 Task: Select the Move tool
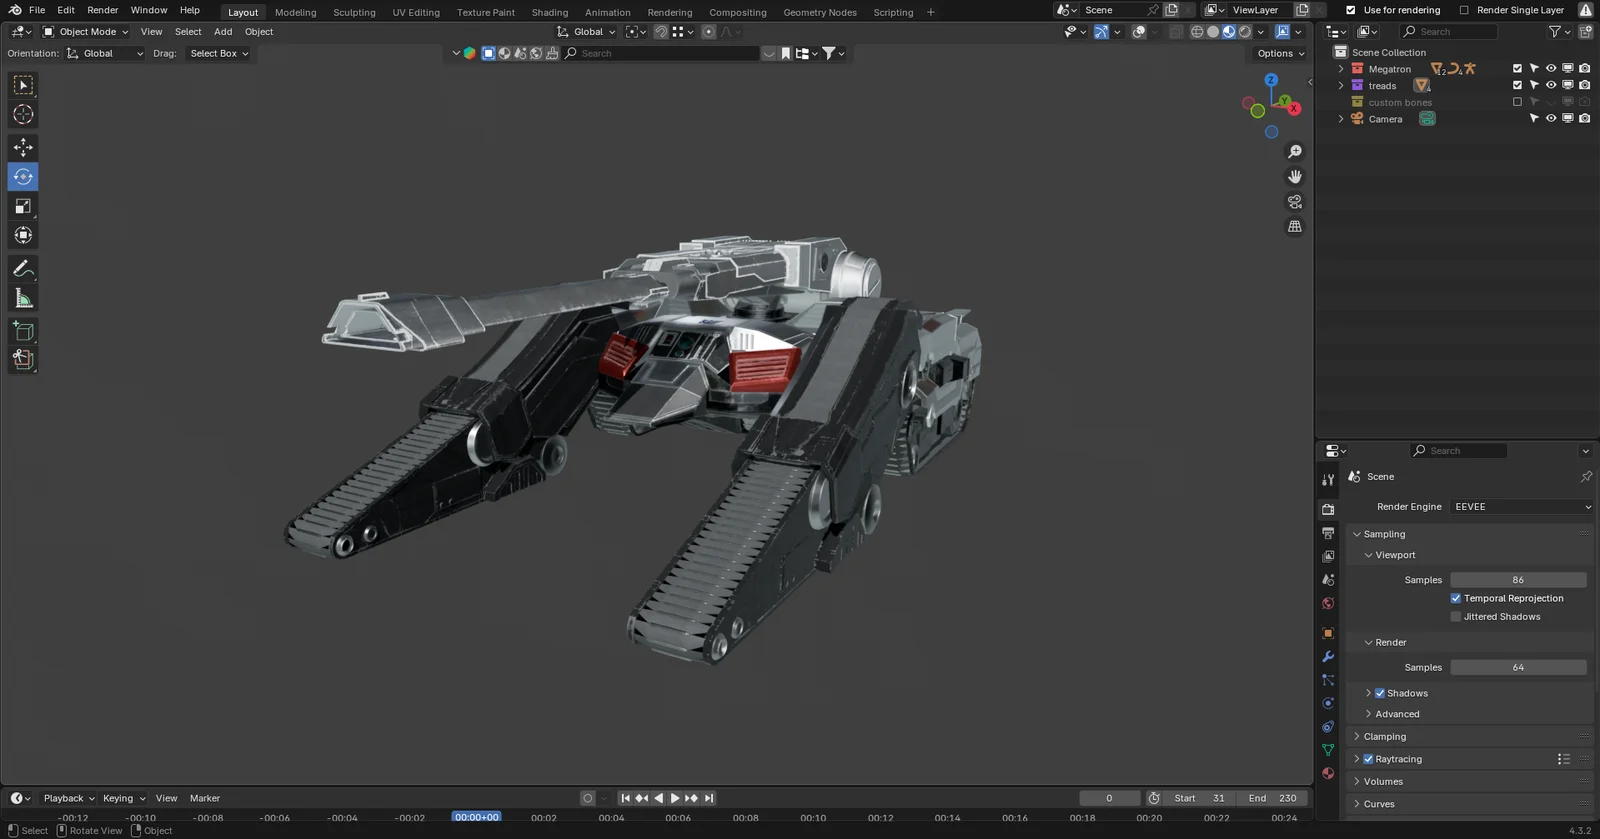click(x=23, y=147)
